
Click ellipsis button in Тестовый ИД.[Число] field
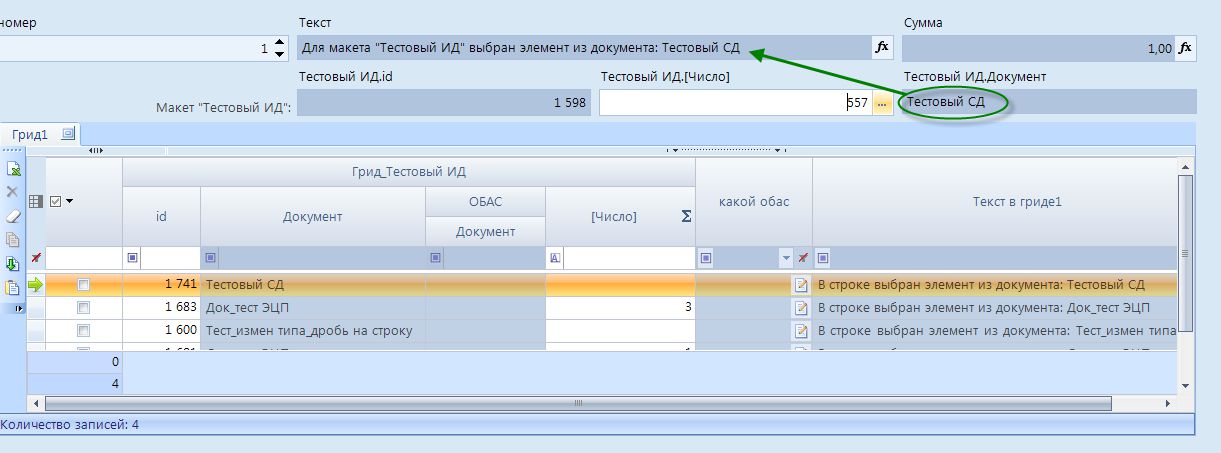tap(881, 102)
